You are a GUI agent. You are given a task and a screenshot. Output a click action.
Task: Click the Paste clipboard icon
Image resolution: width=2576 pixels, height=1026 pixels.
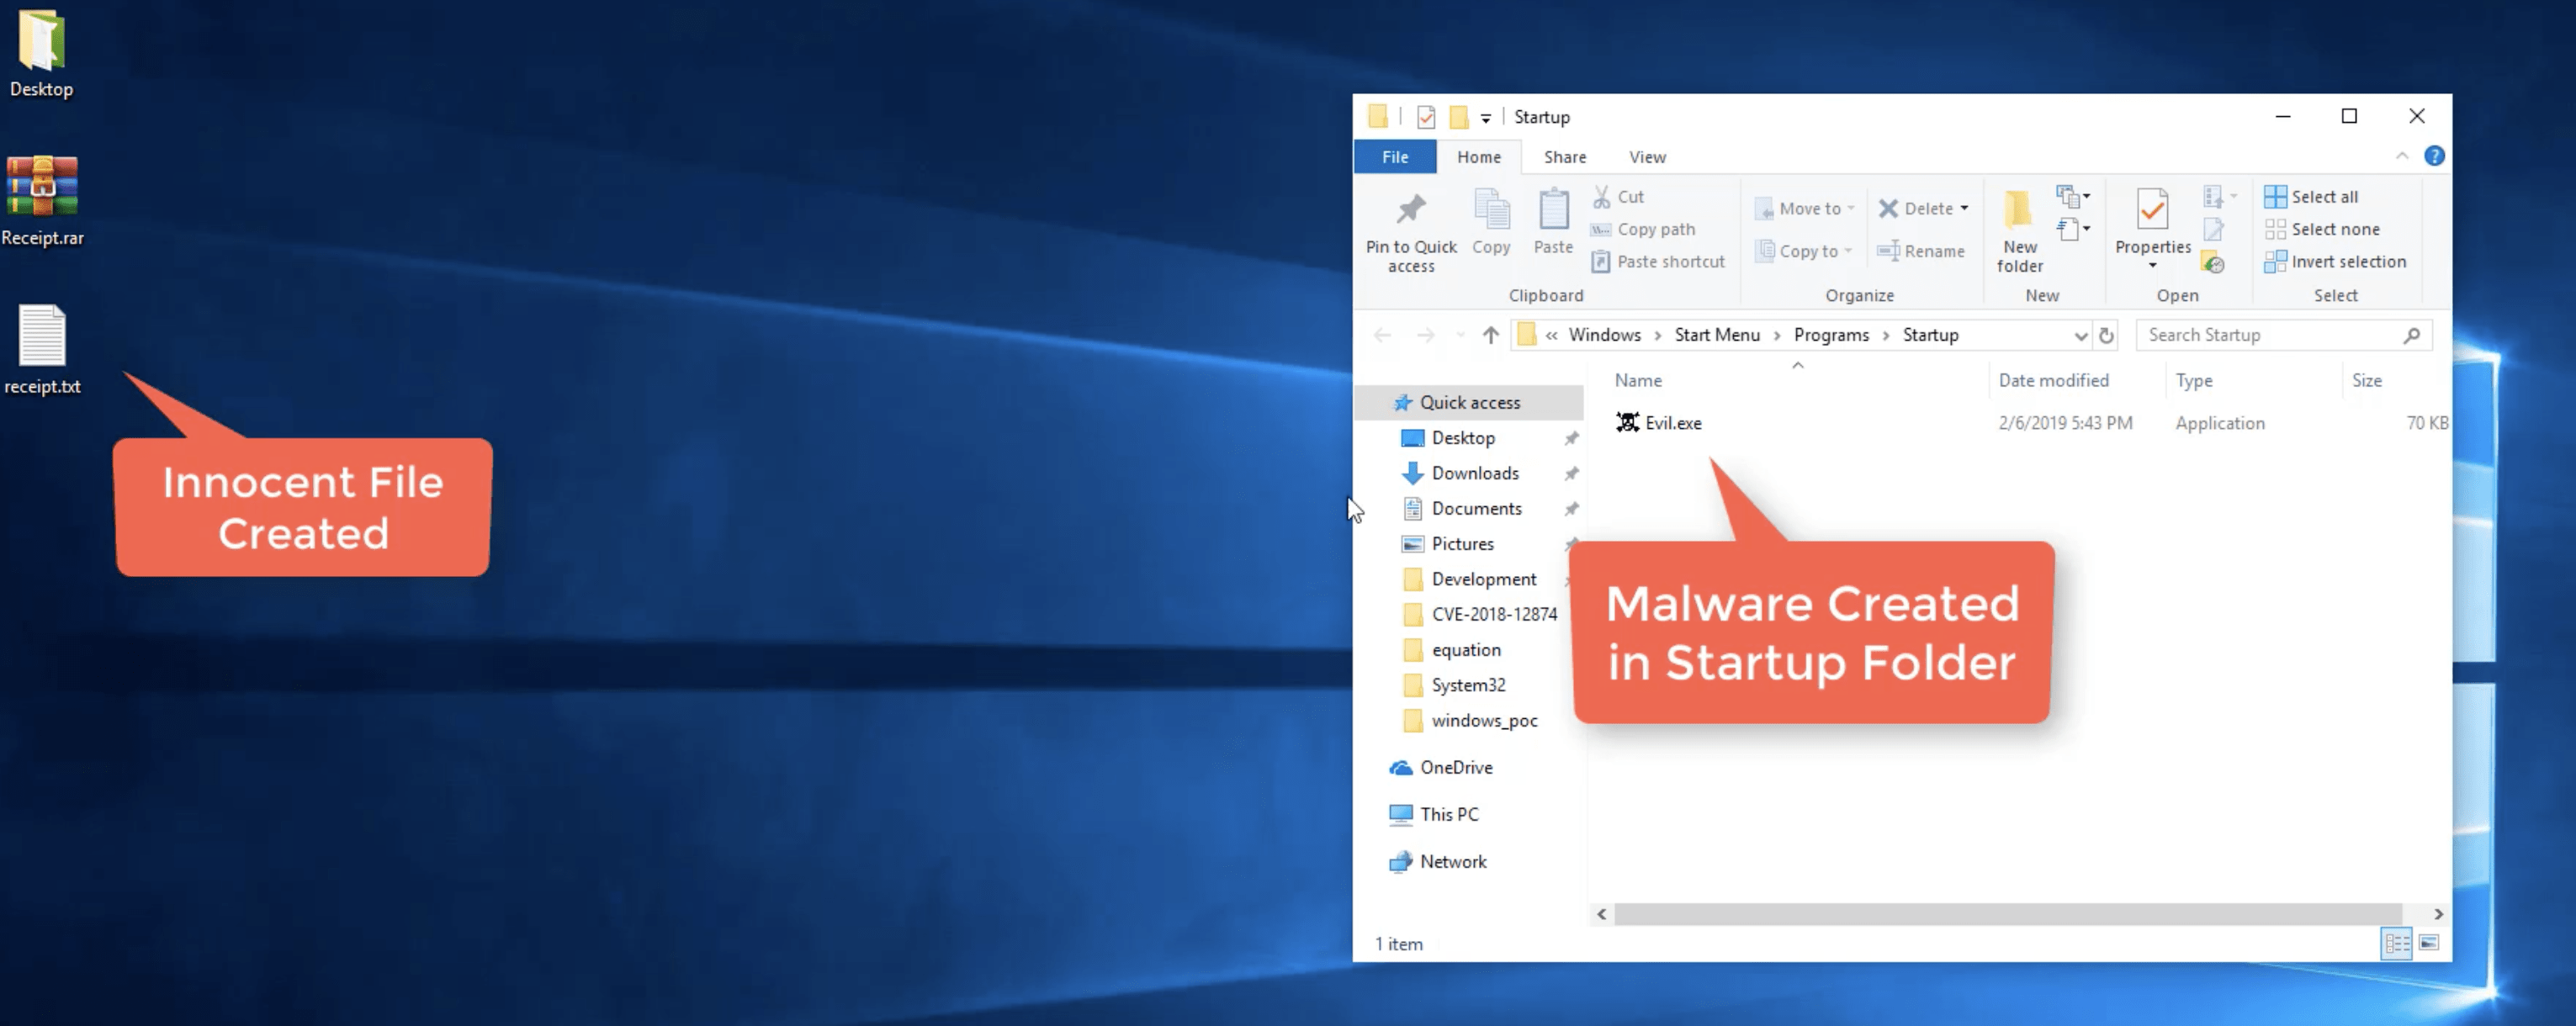pos(1553,209)
